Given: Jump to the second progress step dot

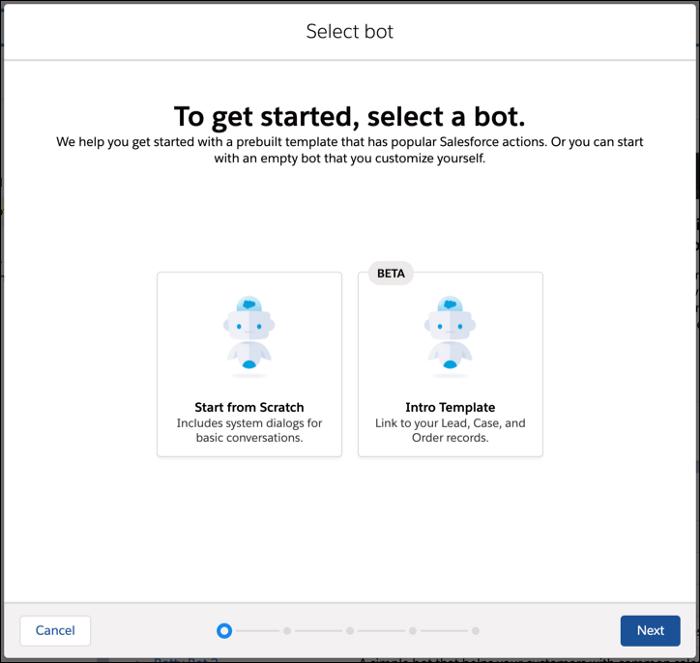Looking at the screenshot, I should [x=287, y=631].
